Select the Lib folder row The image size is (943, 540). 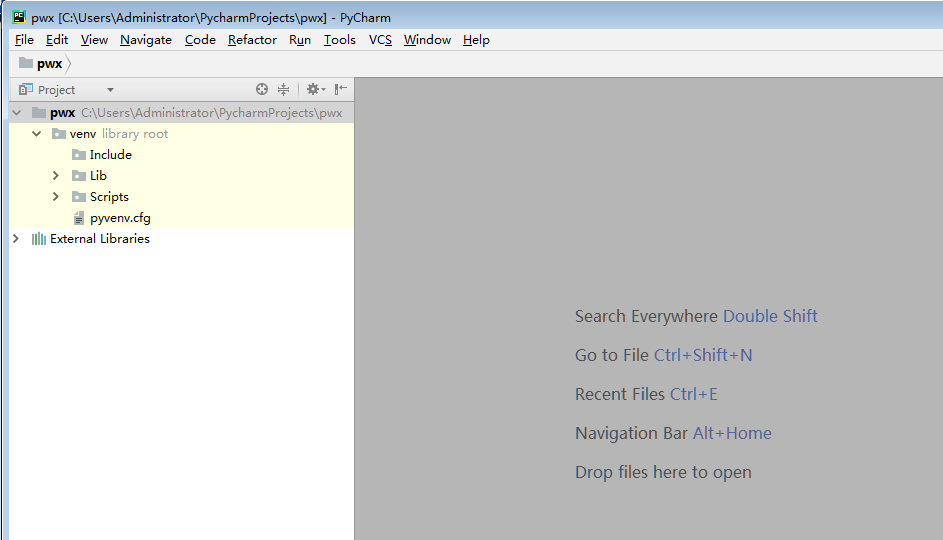pos(182,176)
